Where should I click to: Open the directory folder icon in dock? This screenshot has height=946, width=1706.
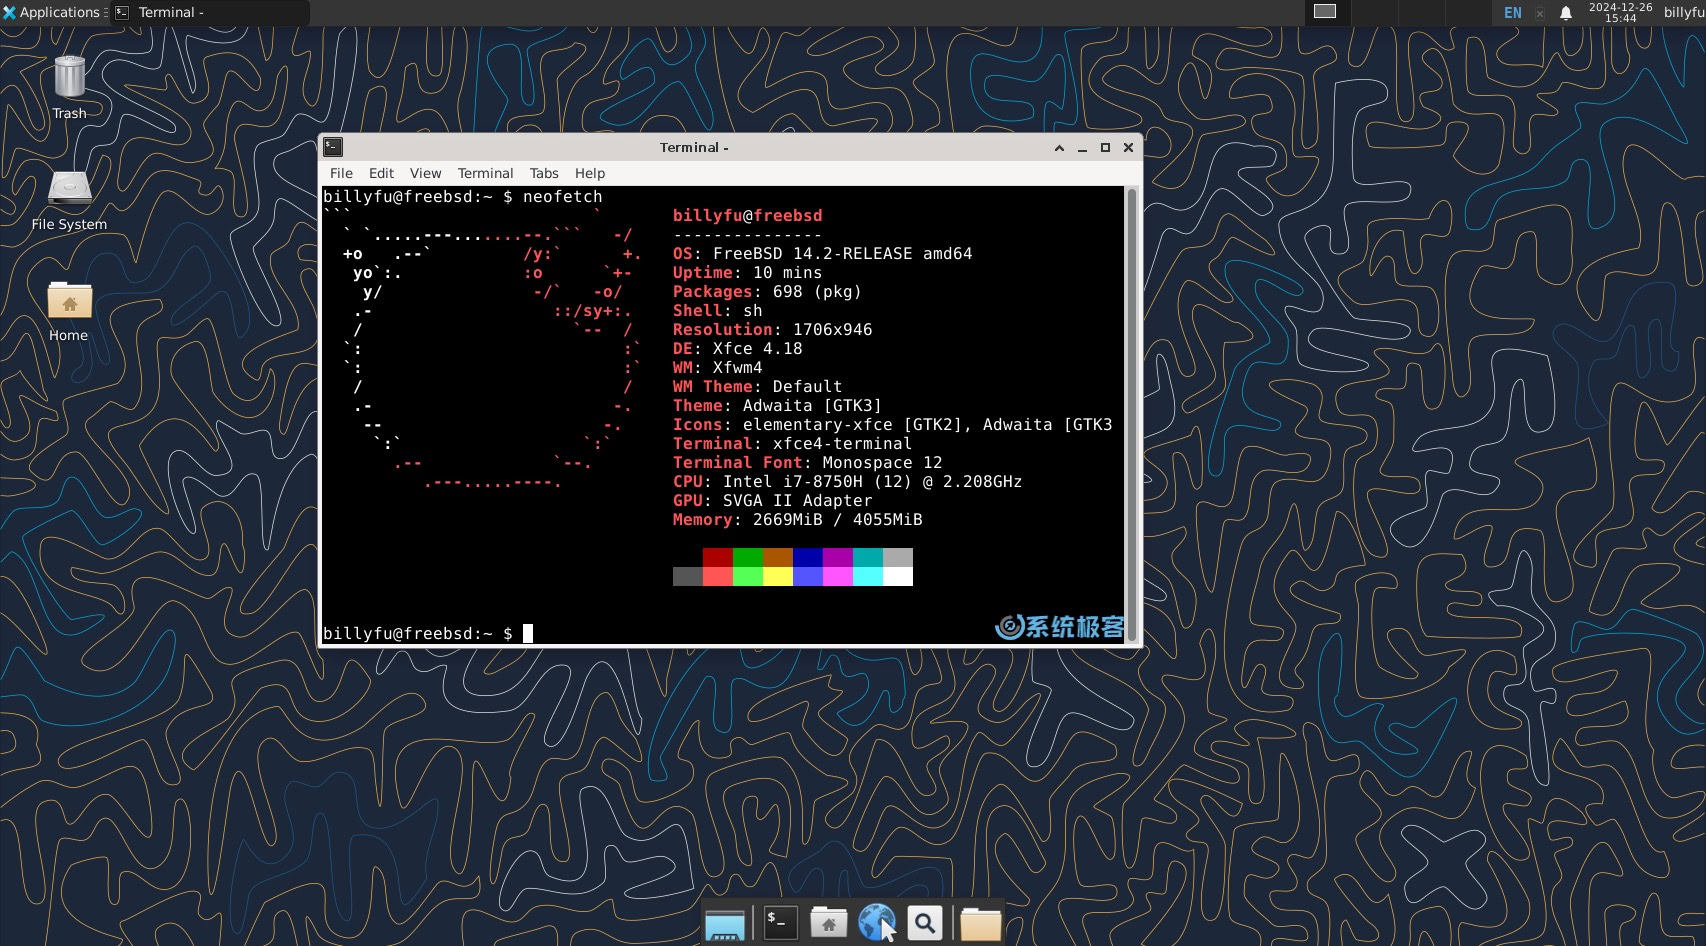981,924
